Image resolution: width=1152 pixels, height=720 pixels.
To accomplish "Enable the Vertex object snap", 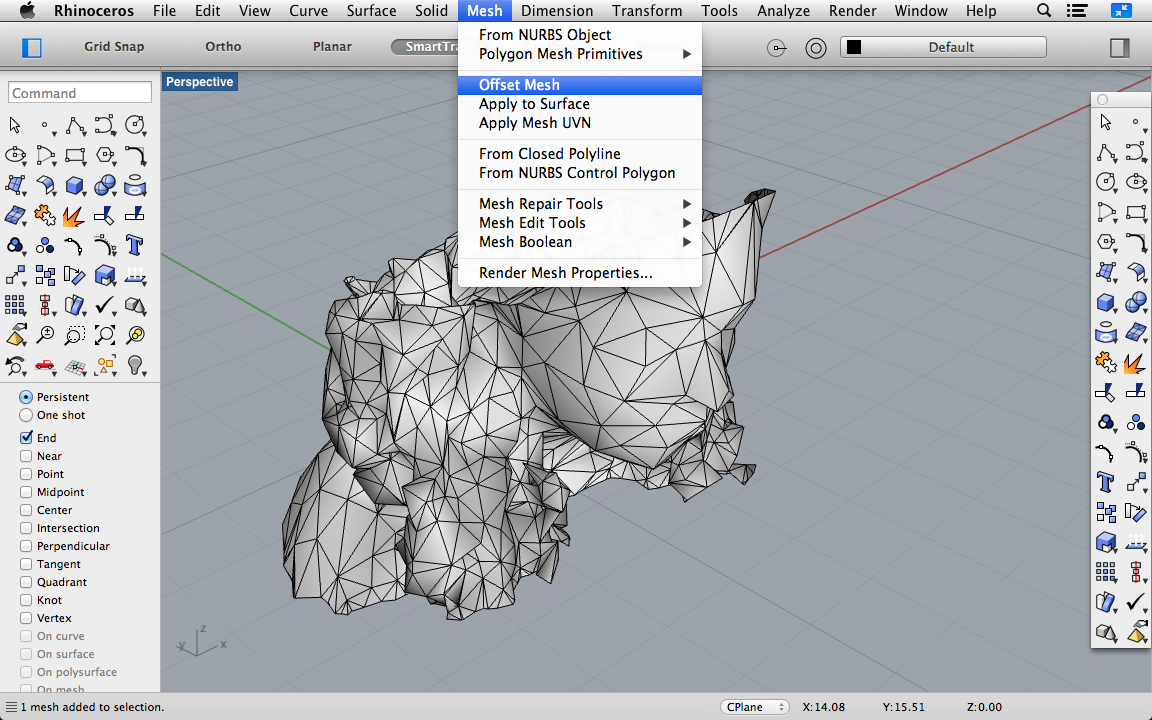I will [x=26, y=618].
